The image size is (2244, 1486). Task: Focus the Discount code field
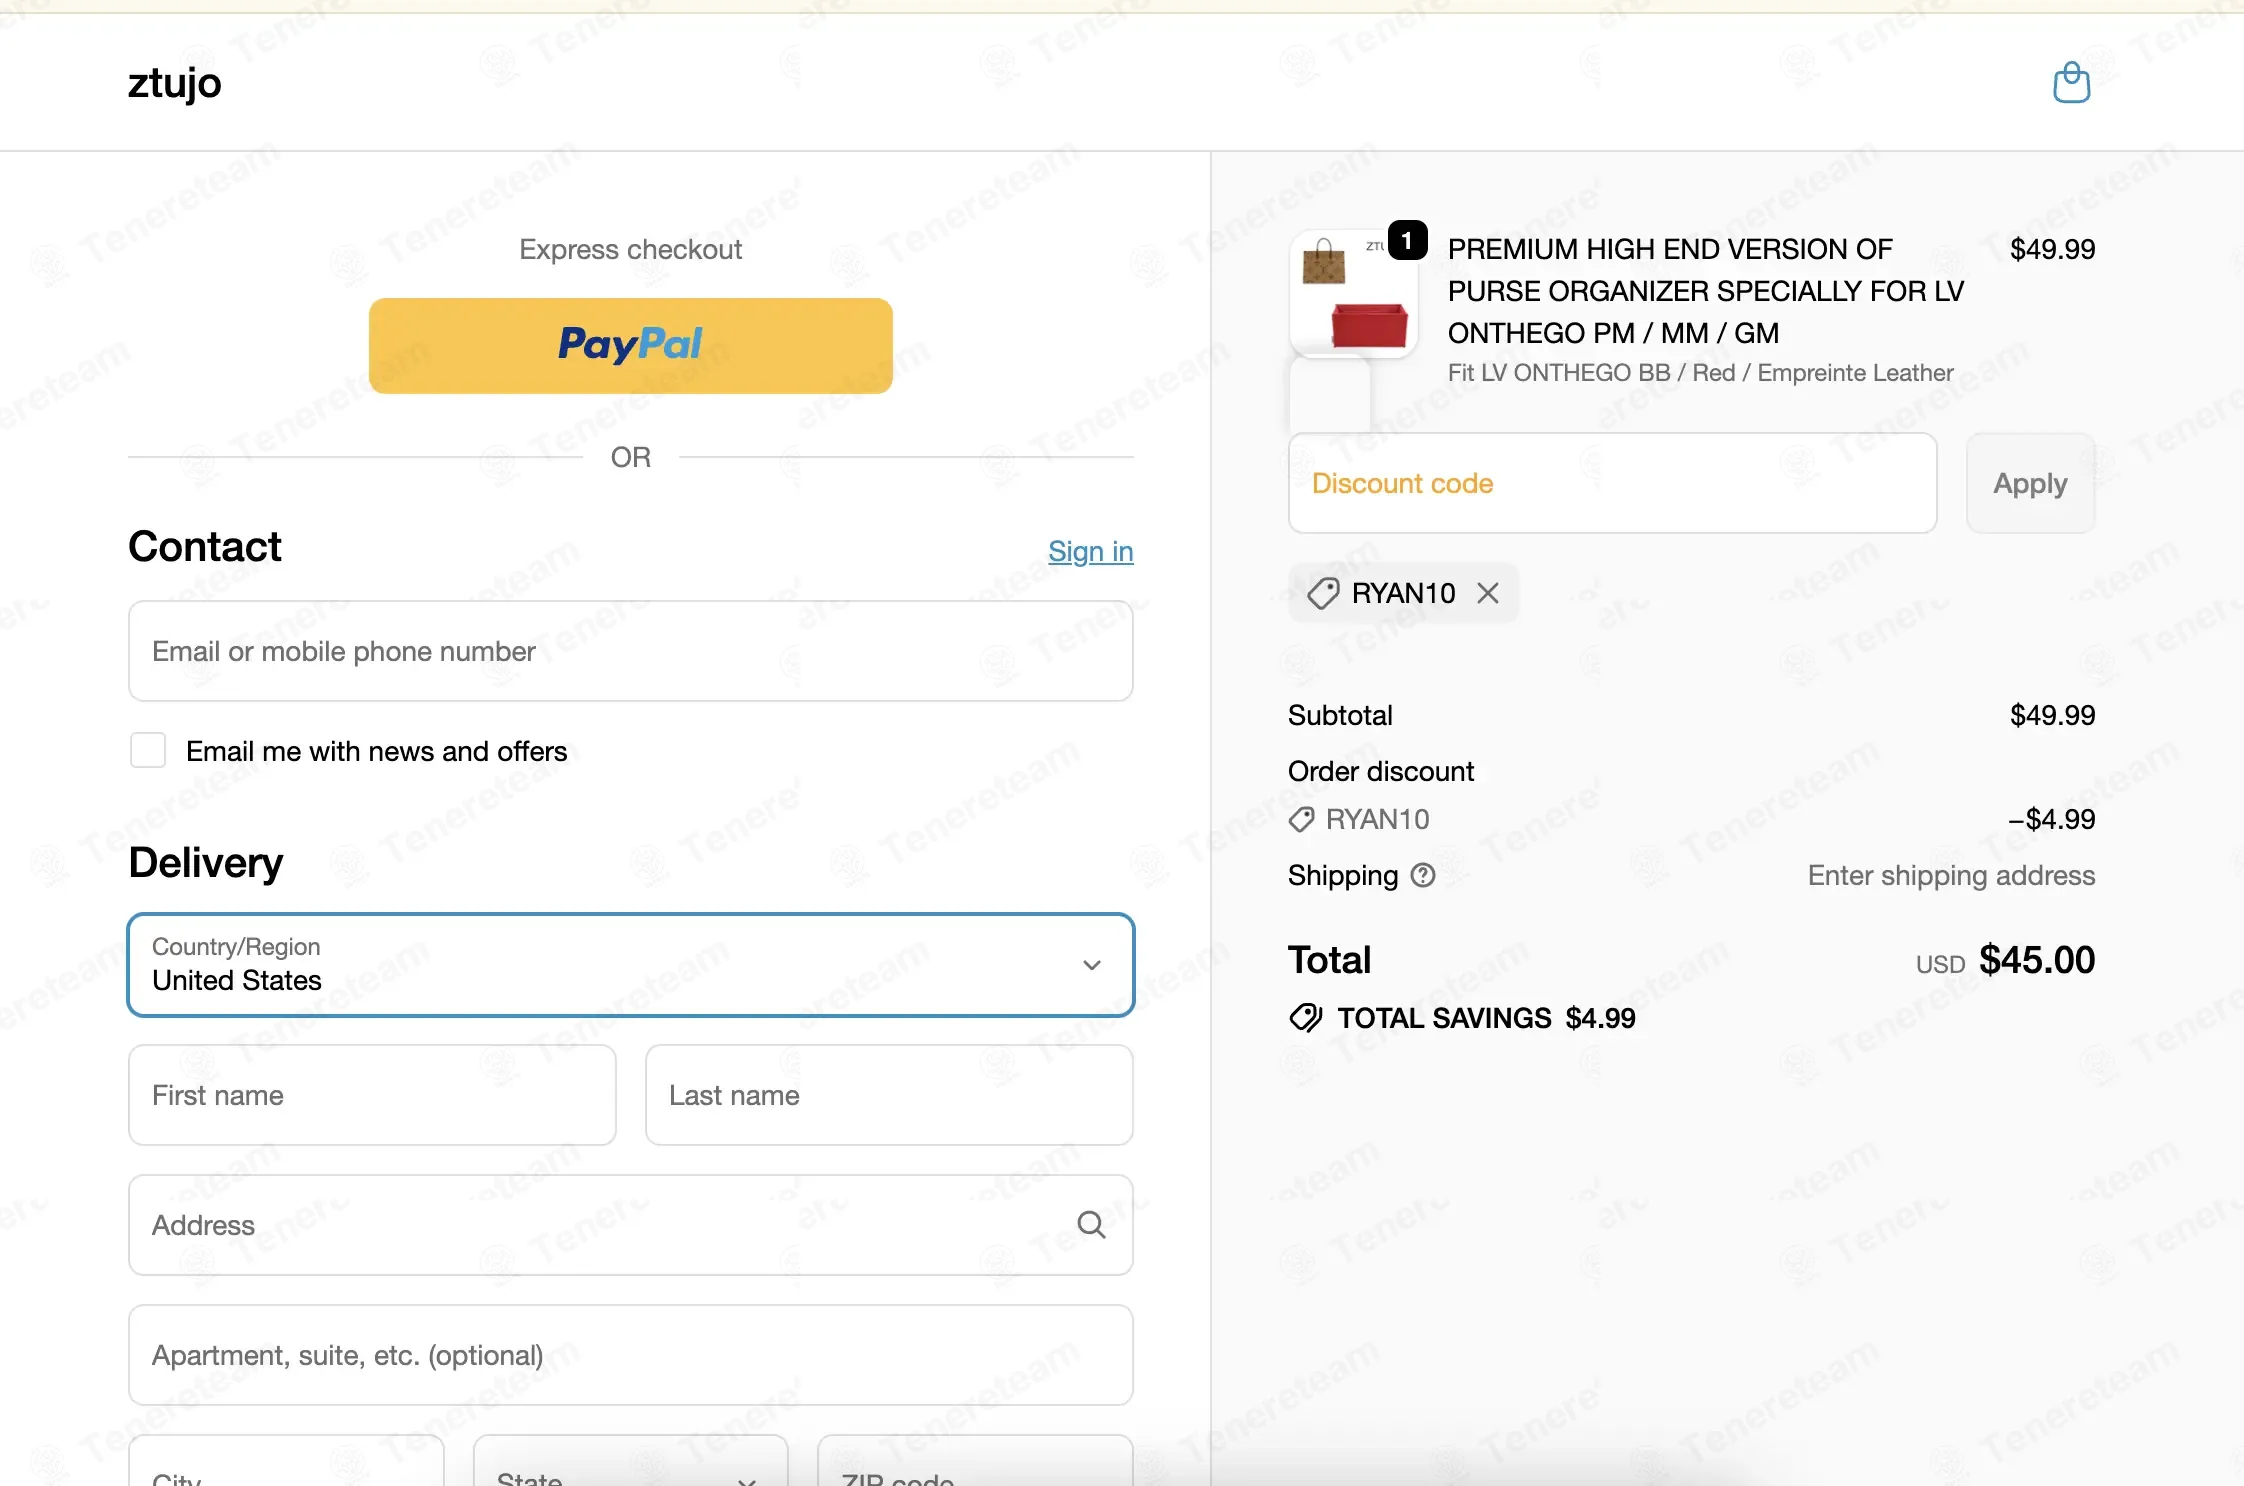pos(1613,483)
